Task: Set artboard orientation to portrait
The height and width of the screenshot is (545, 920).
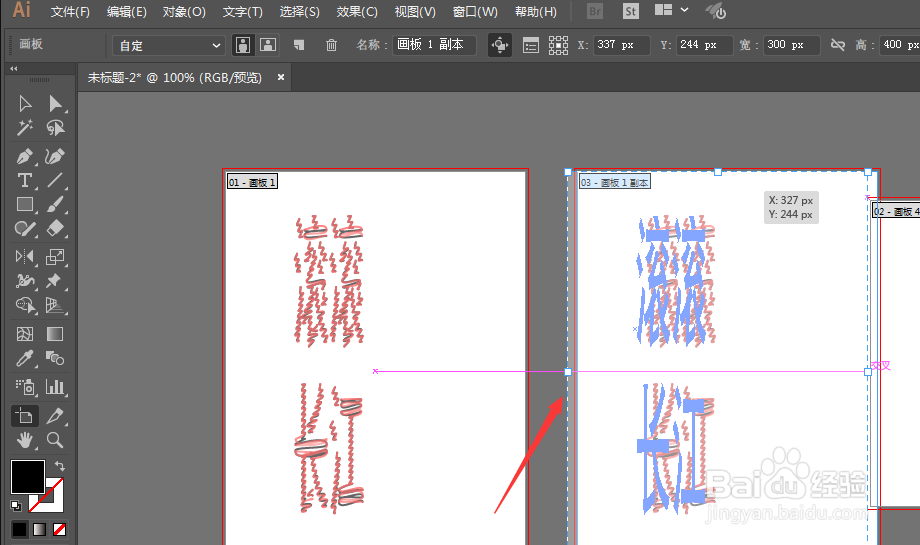Action: coord(243,45)
